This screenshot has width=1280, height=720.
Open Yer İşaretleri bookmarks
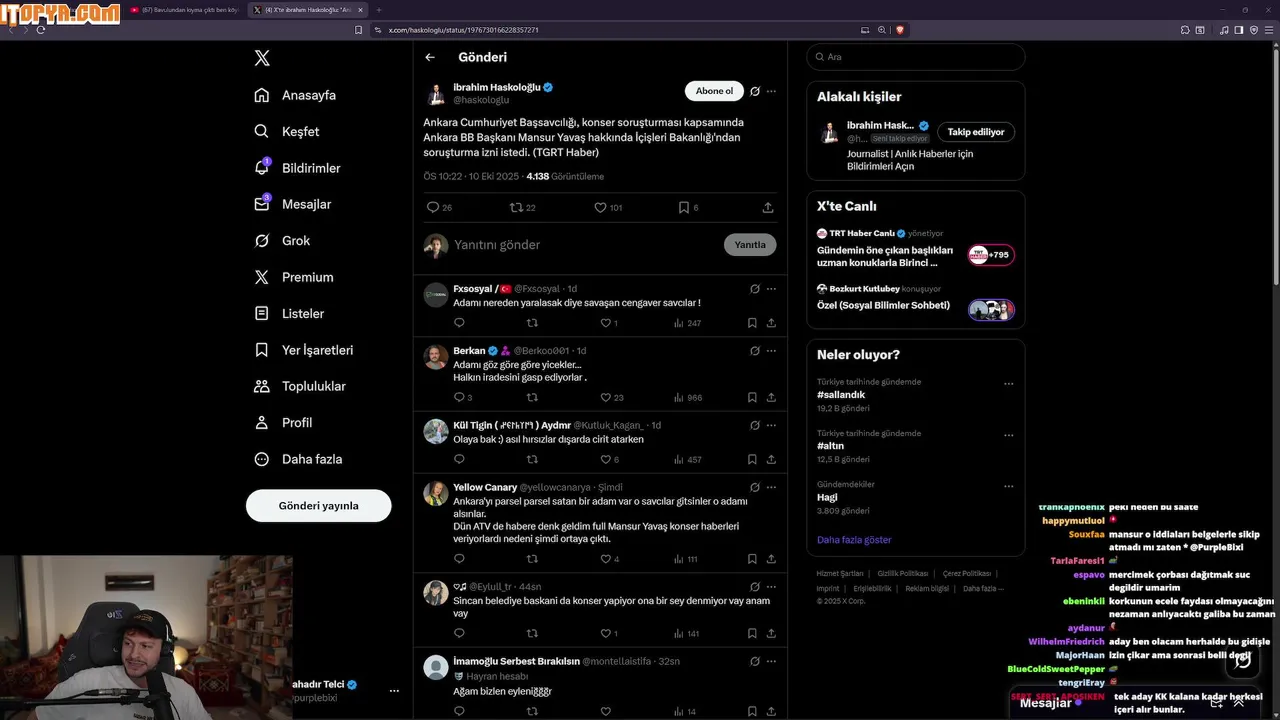[x=304, y=350]
